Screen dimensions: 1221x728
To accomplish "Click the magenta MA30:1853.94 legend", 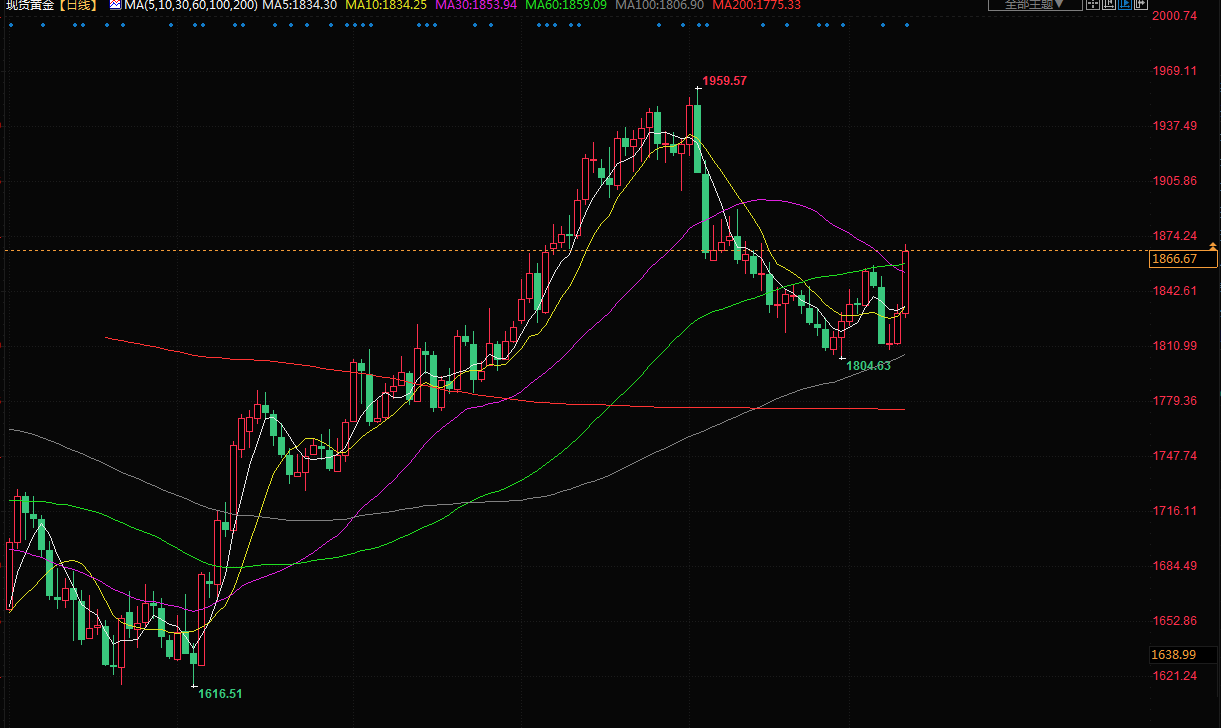I will 476,5.
